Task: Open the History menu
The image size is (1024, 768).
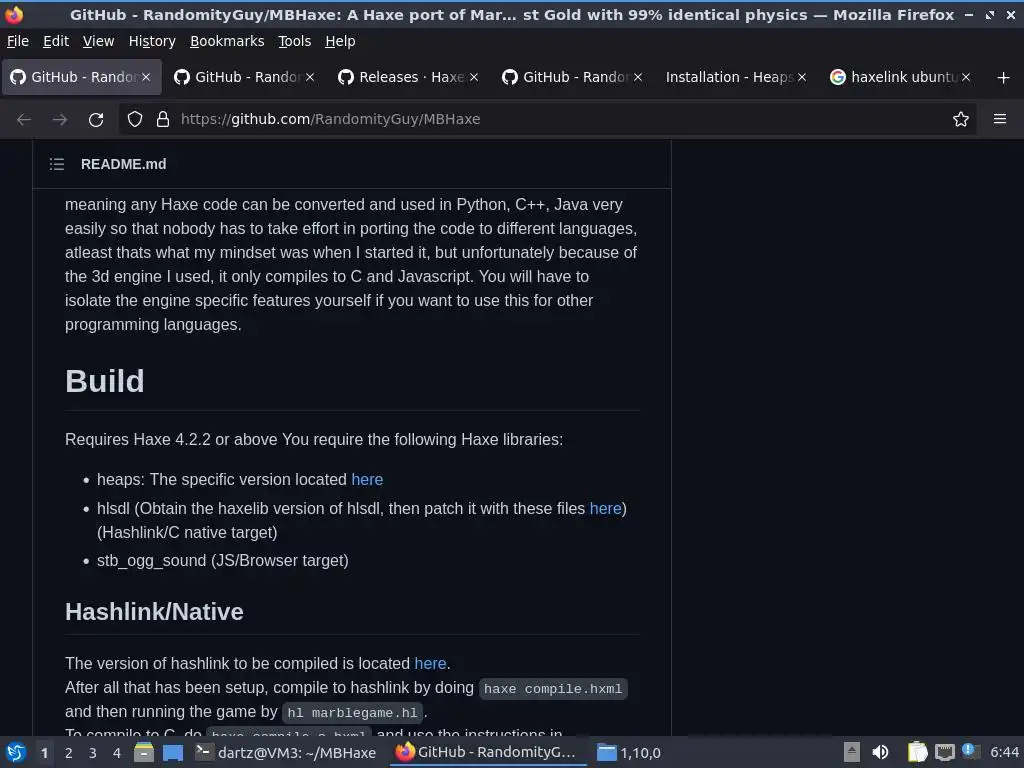Action: [x=152, y=41]
